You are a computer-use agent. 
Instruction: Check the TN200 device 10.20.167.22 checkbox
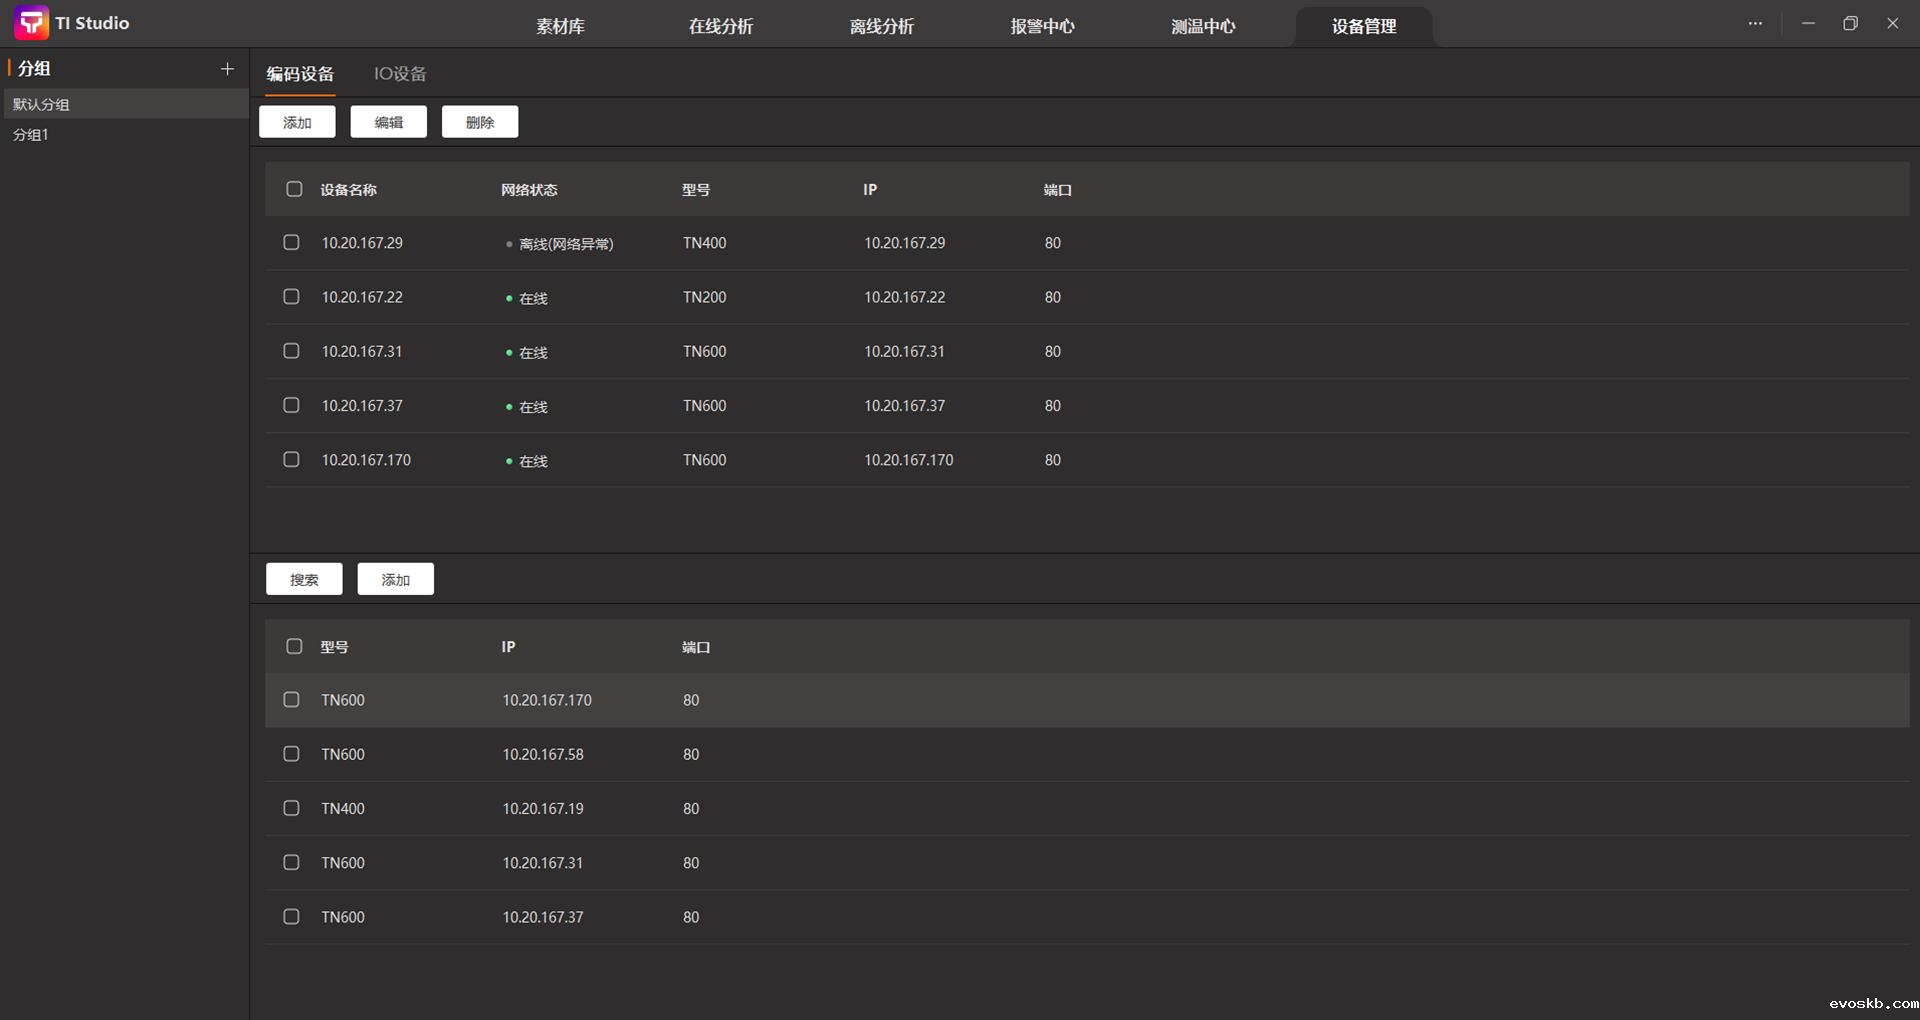coord(291,297)
